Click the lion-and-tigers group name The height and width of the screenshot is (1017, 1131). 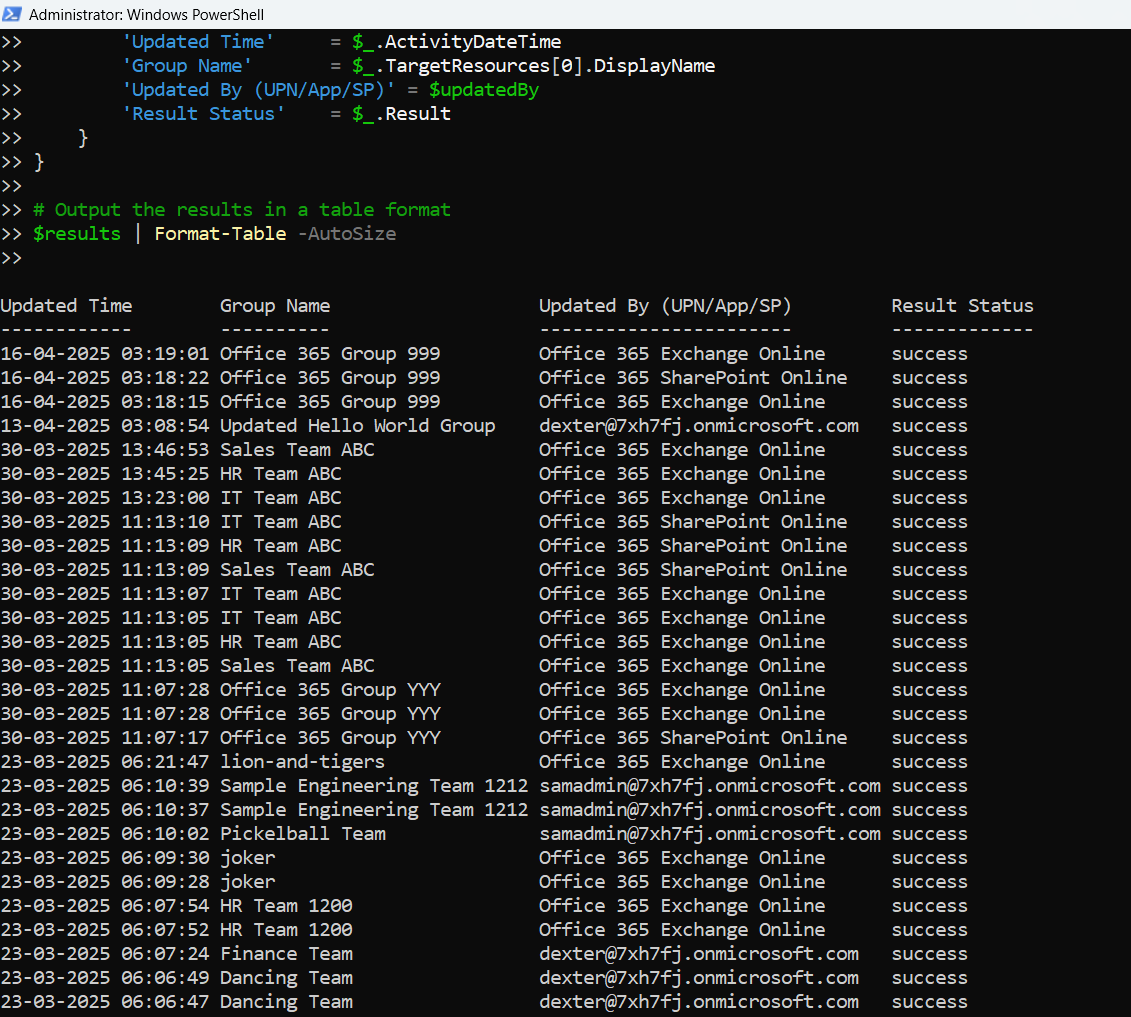coord(302,762)
